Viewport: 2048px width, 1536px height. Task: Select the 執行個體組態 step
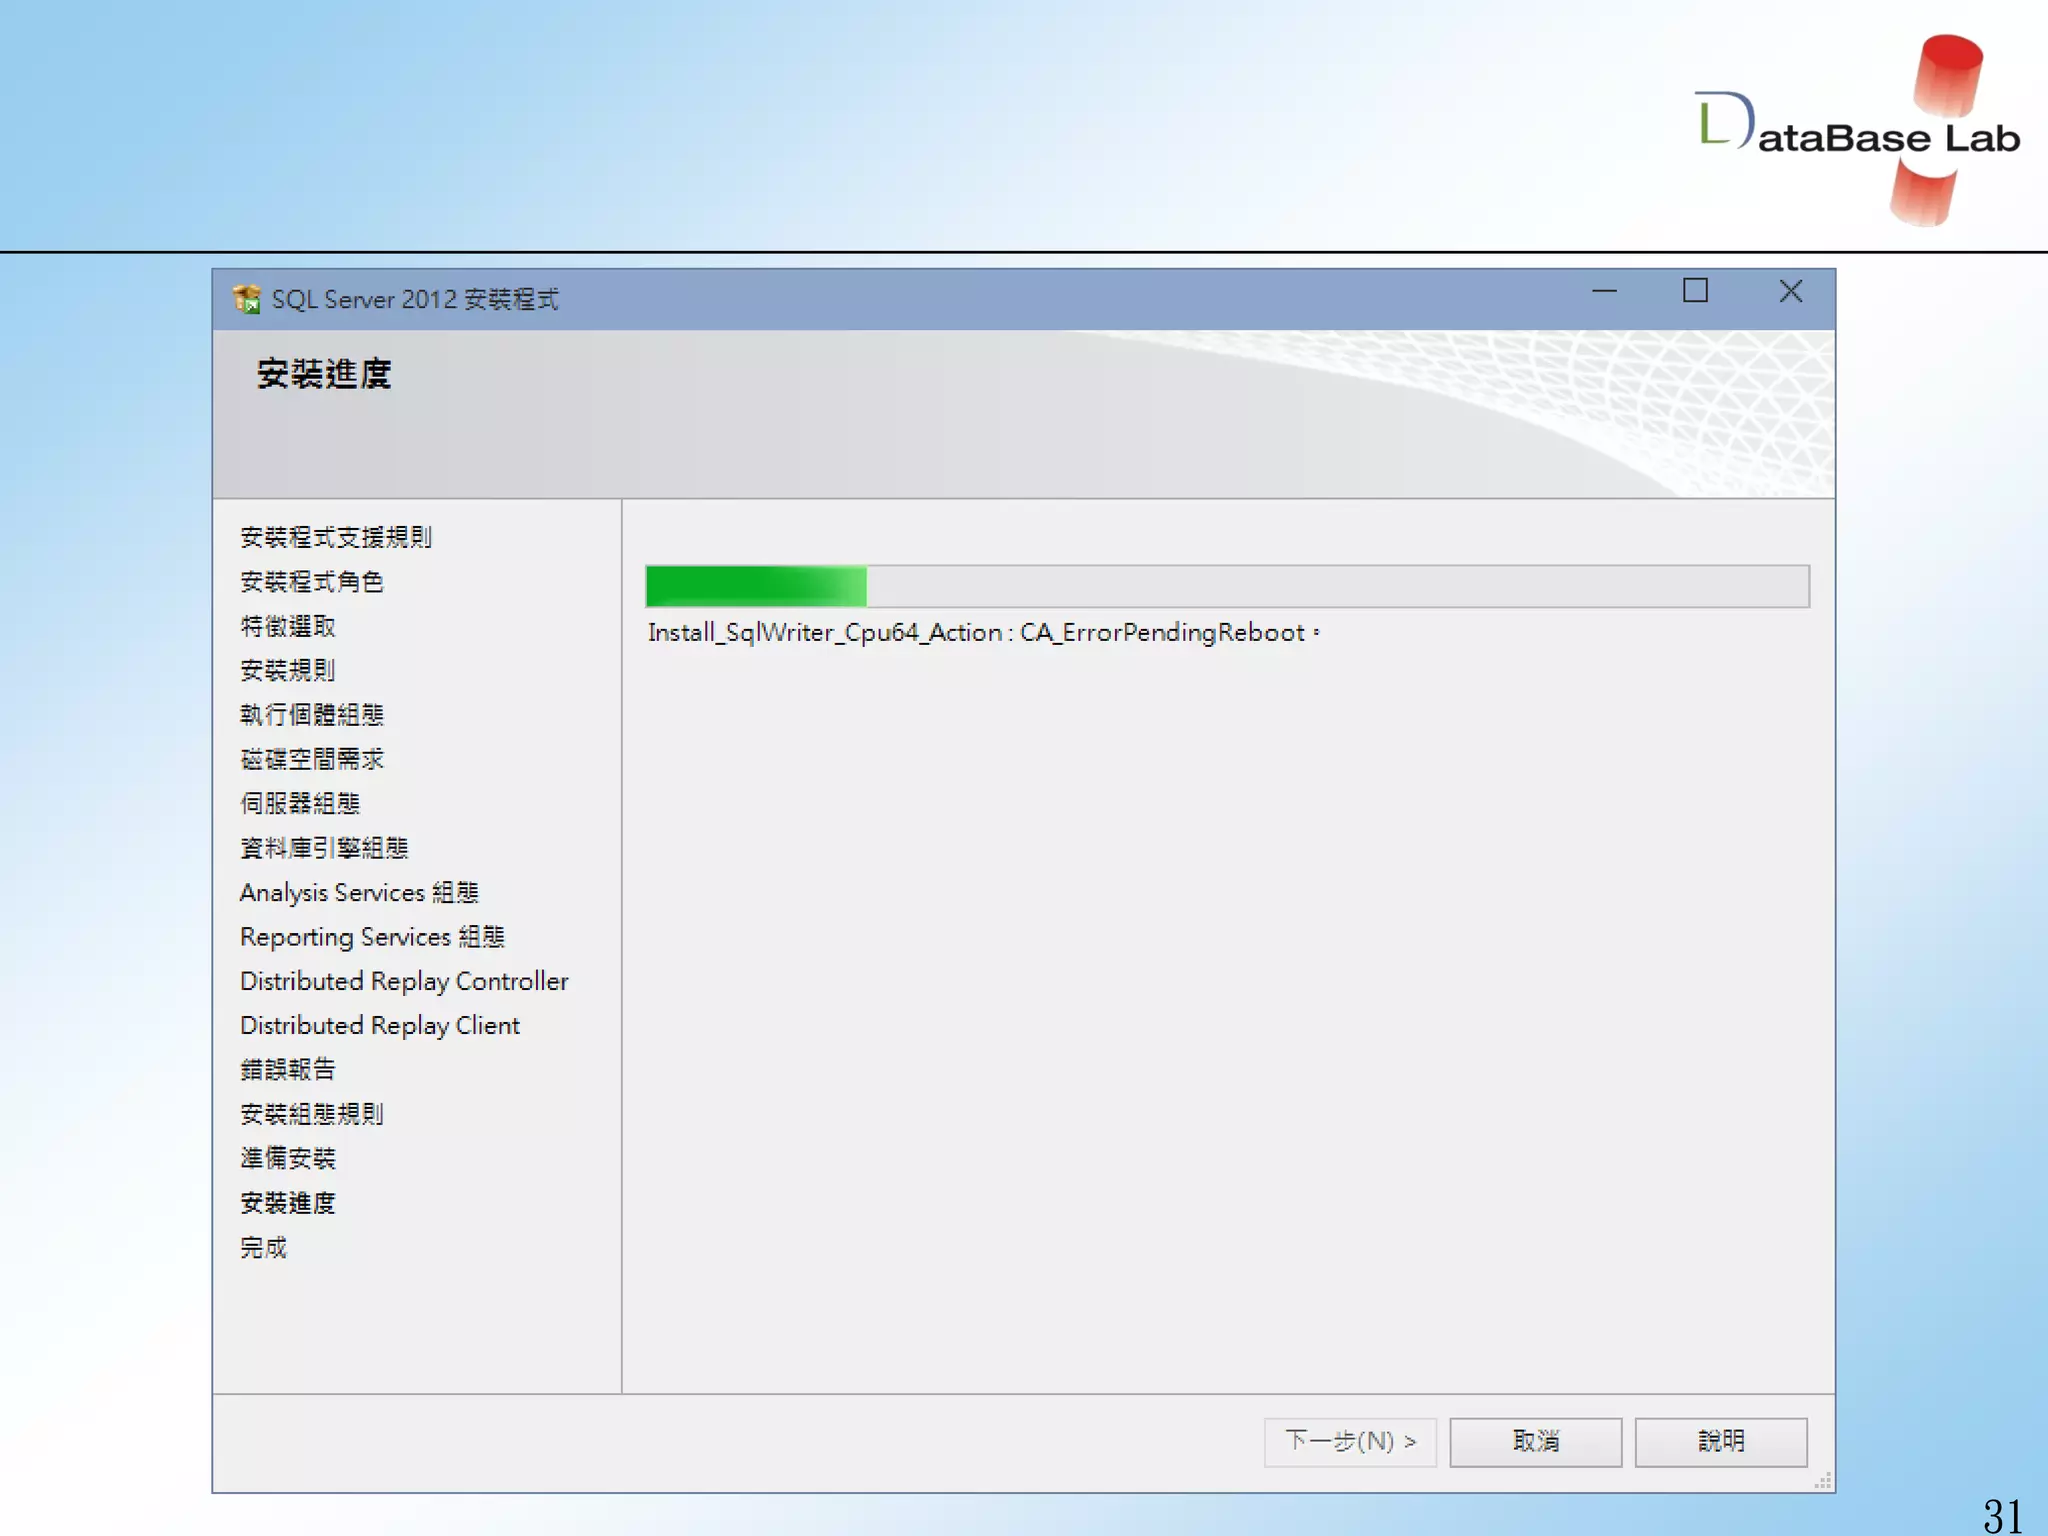312,715
